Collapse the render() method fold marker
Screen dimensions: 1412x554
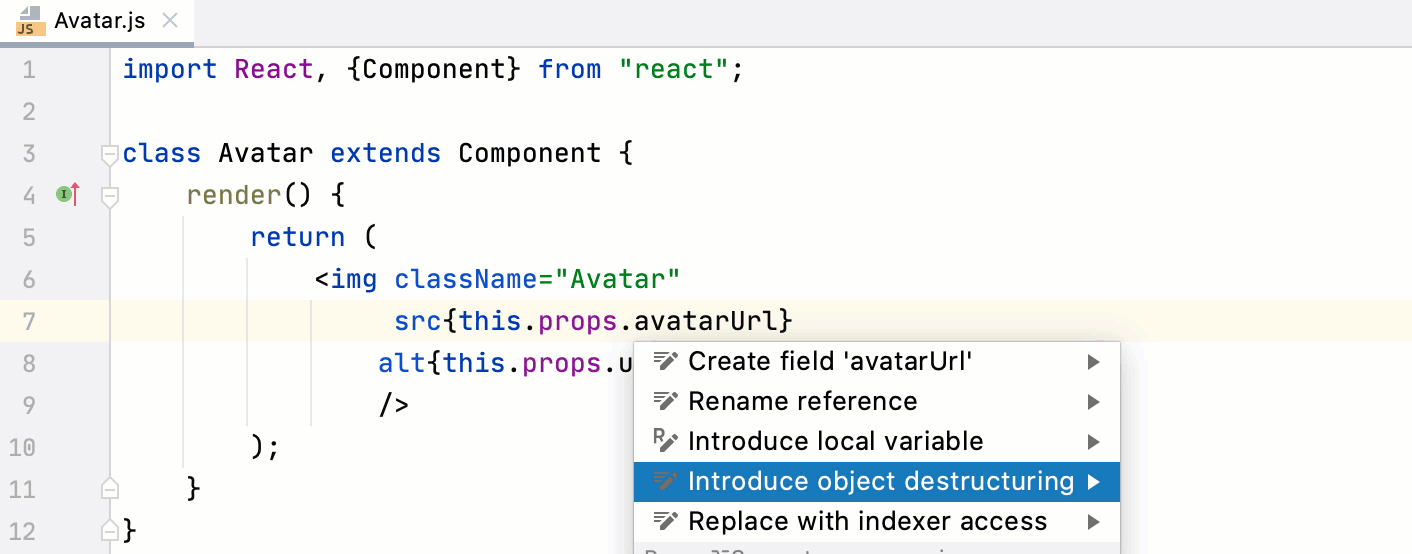110,196
